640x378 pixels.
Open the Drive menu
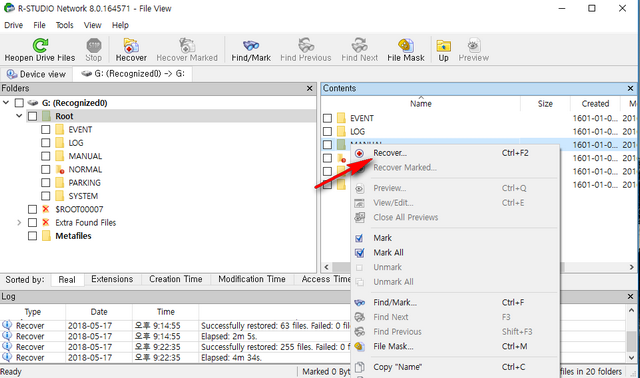pos(13,25)
